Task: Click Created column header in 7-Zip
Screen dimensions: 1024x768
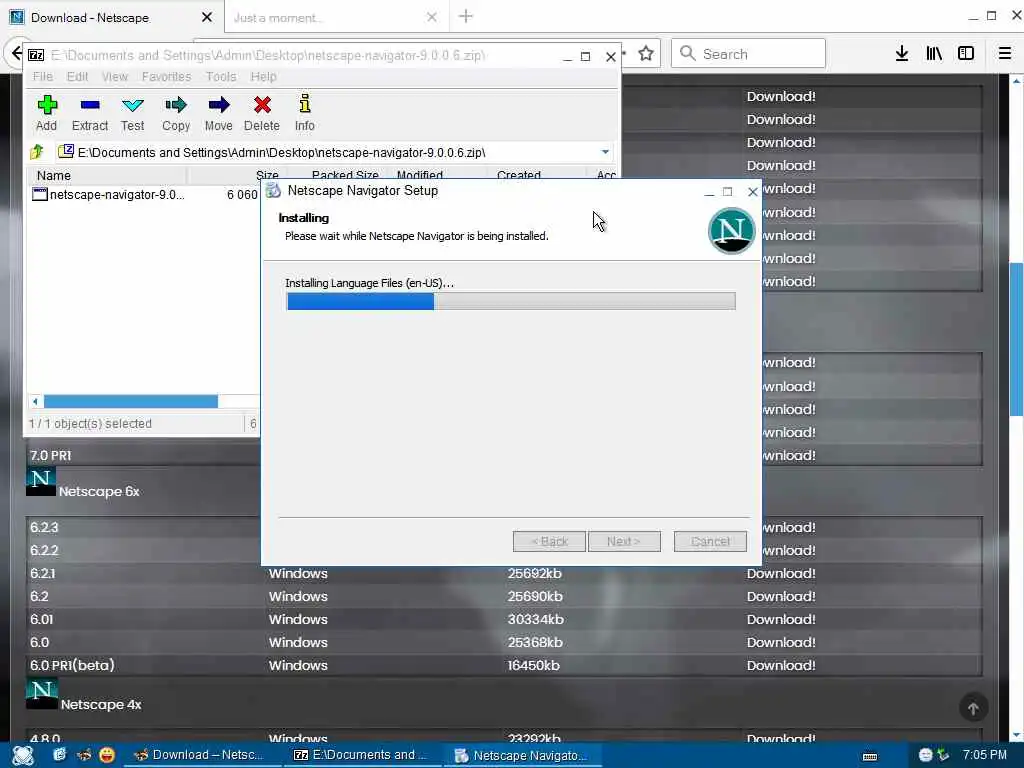Action: [x=519, y=175]
